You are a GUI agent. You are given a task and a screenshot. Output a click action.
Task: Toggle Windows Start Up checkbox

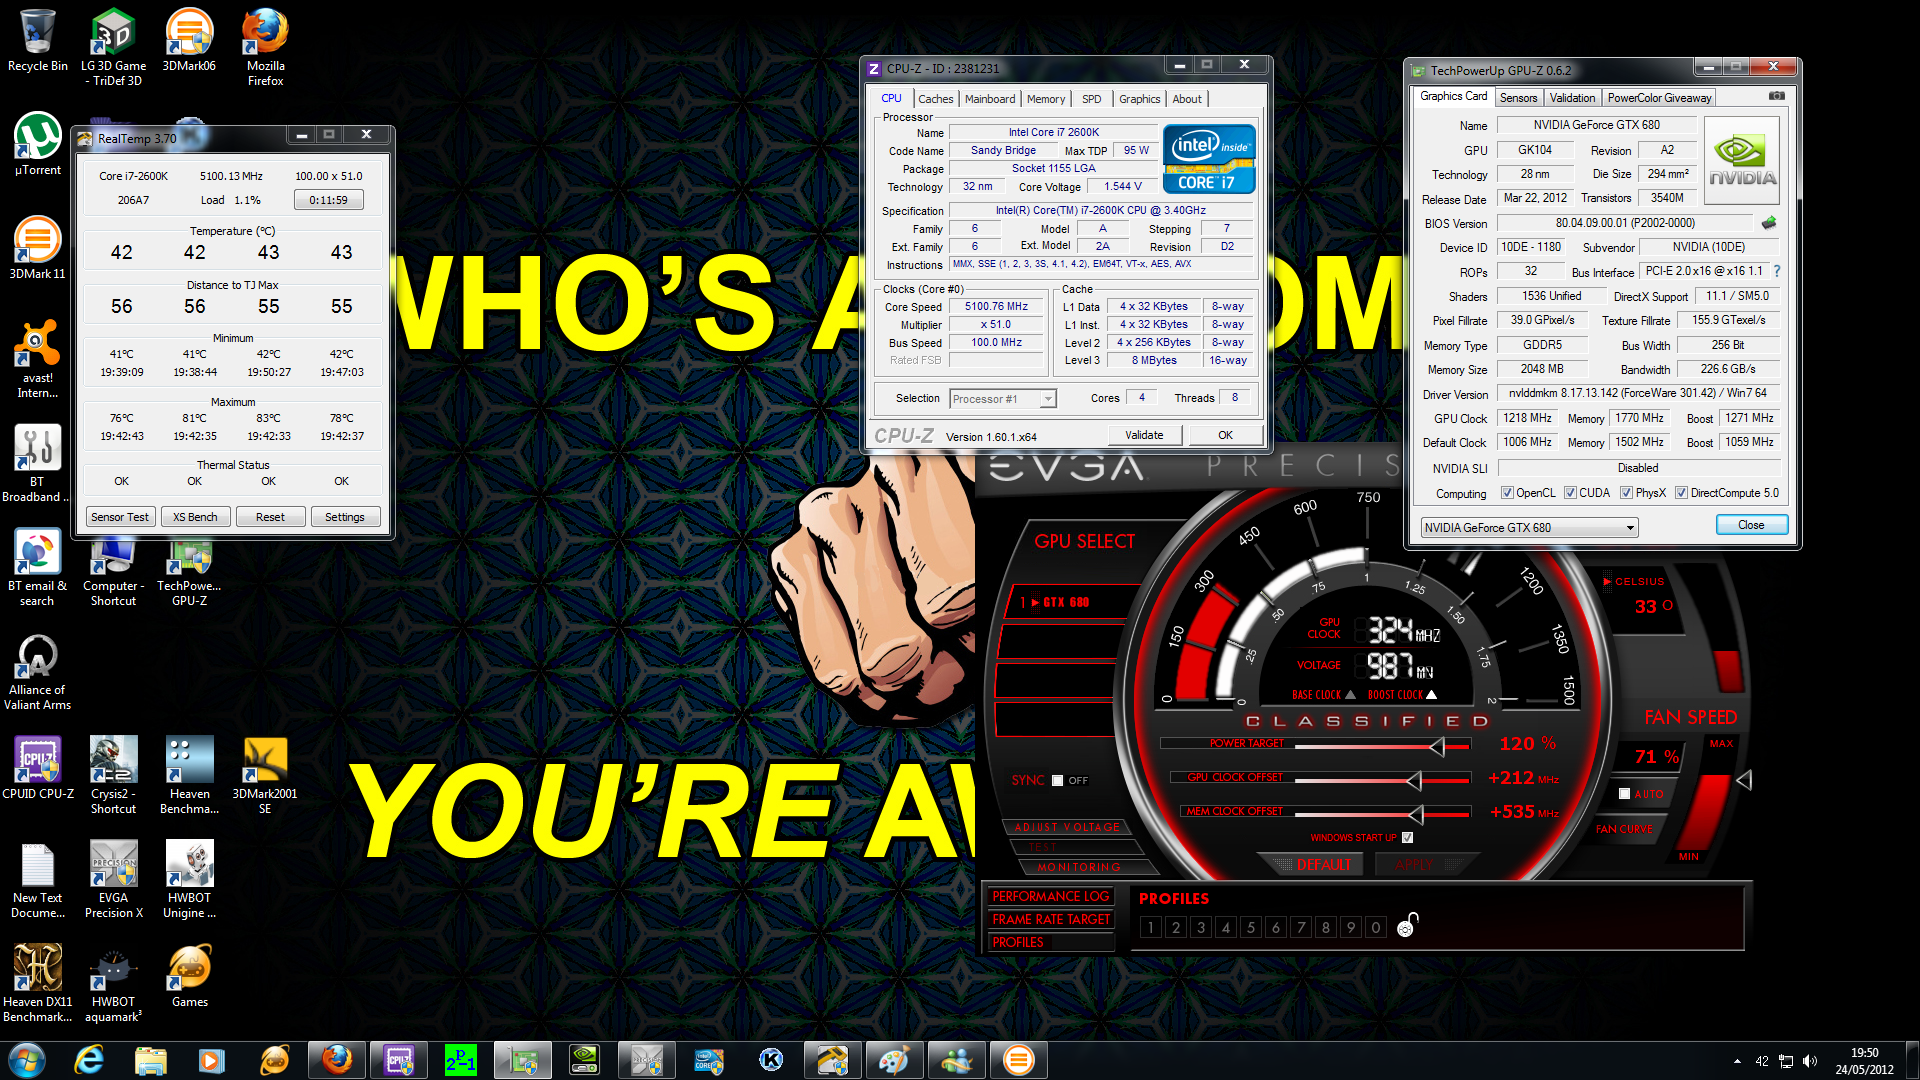1407,838
